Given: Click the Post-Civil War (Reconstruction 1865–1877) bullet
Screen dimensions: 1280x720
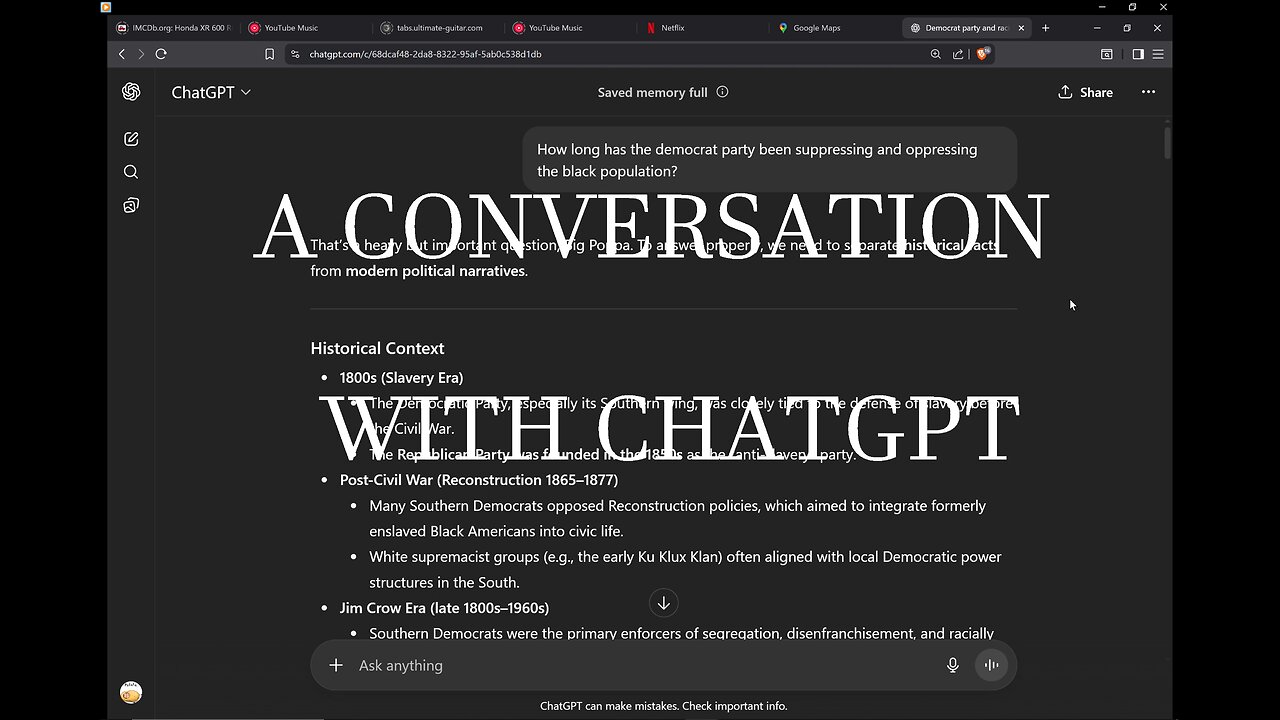Looking at the screenshot, I should pyautogui.click(x=479, y=480).
